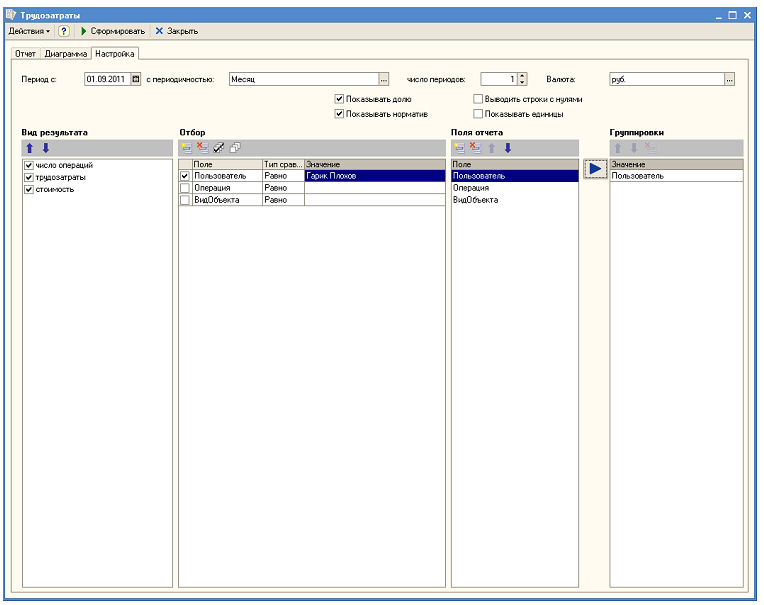Select the Настройка tab

point(115,54)
